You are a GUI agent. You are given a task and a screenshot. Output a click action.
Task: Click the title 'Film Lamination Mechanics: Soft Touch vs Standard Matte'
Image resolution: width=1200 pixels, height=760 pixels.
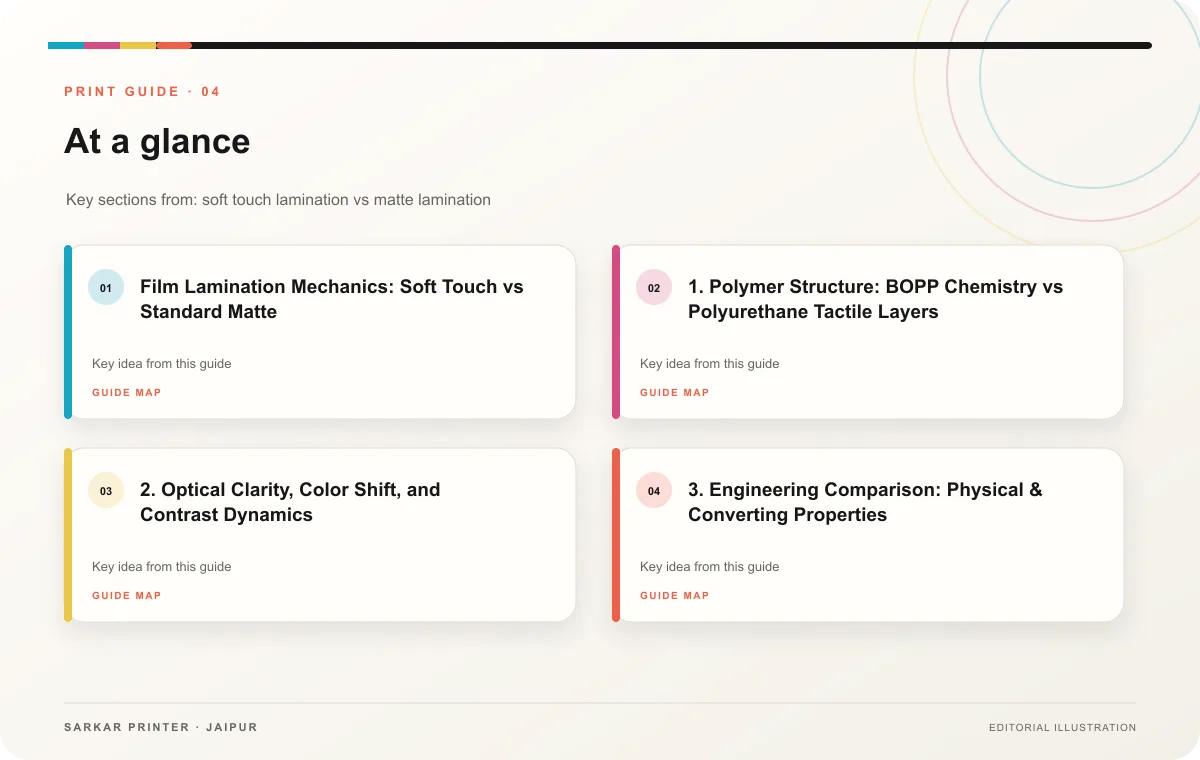point(332,299)
